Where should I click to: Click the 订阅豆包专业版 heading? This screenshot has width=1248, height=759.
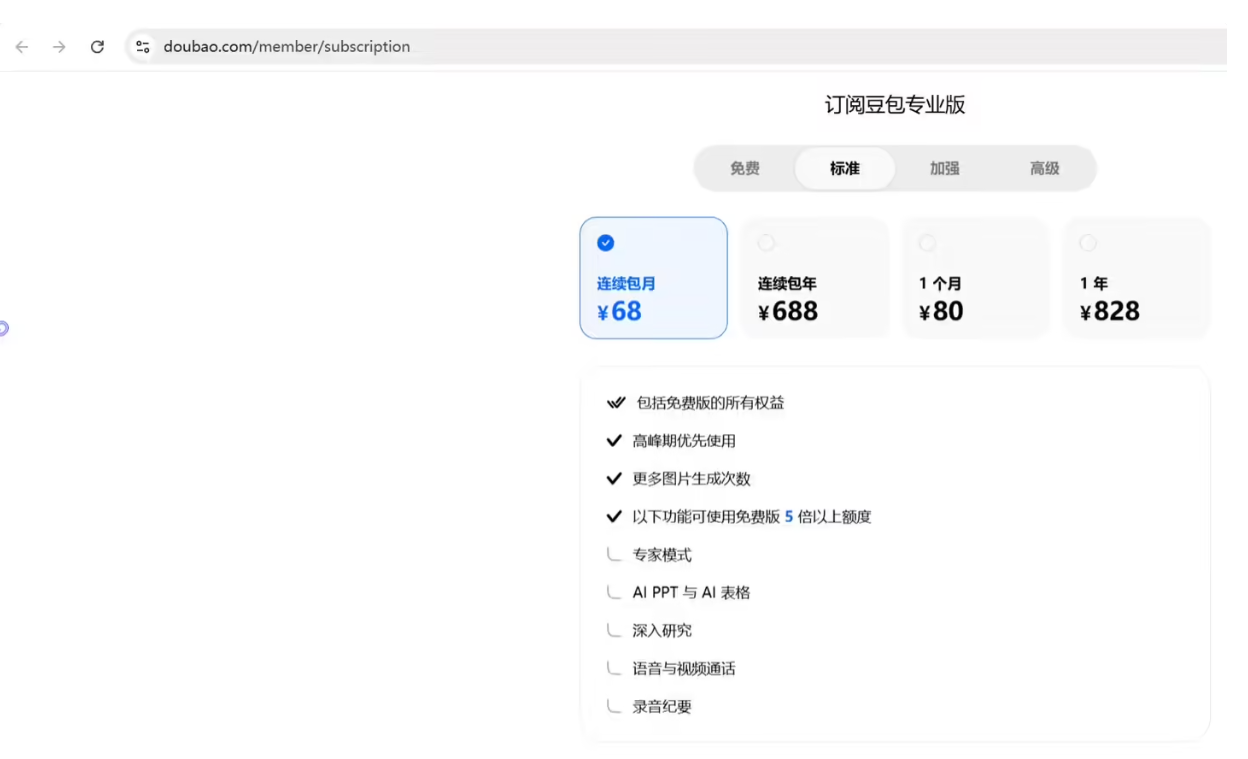click(895, 105)
